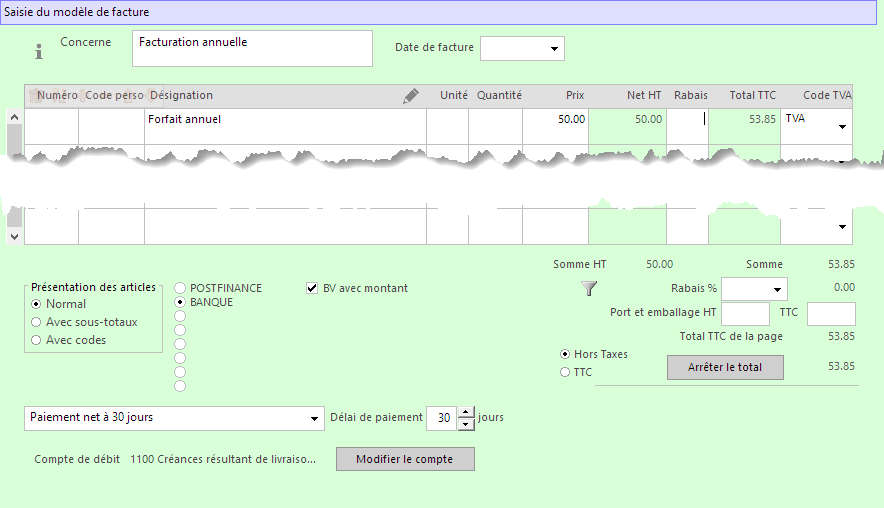Choose Avec codes presentation
884x508 pixels.
click(x=36, y=340)
